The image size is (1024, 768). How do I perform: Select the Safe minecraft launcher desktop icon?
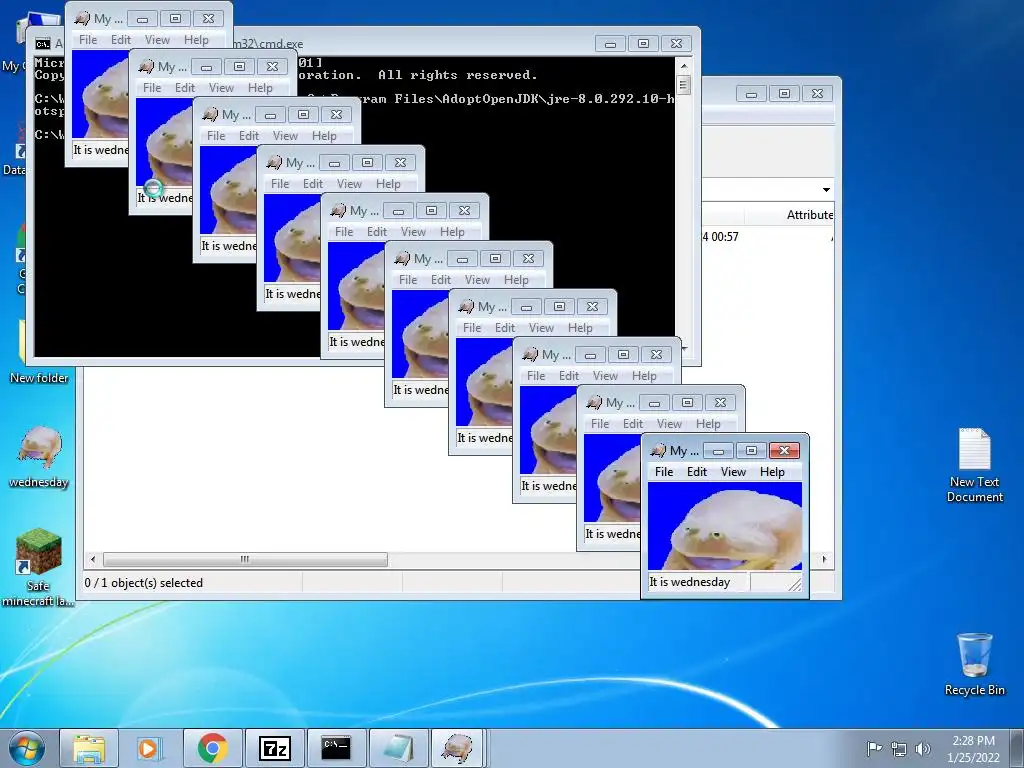(x=38, y=567)
